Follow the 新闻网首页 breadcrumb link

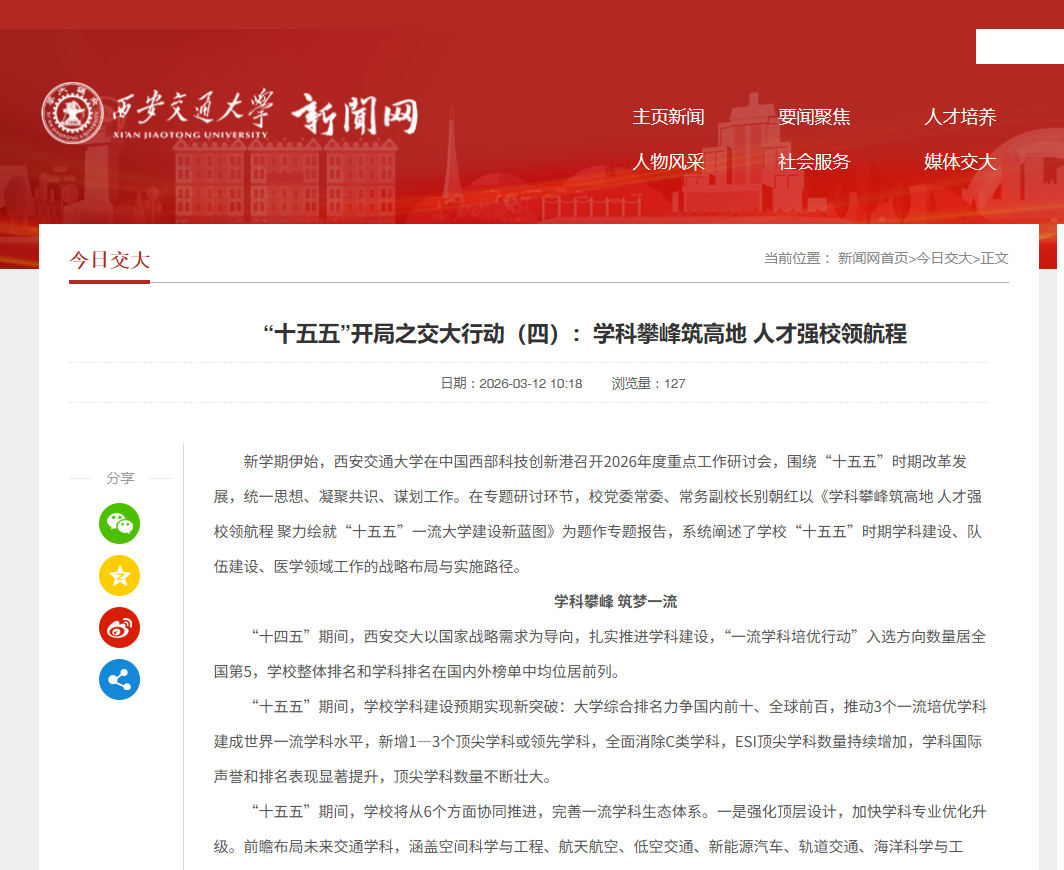(873, 258)
